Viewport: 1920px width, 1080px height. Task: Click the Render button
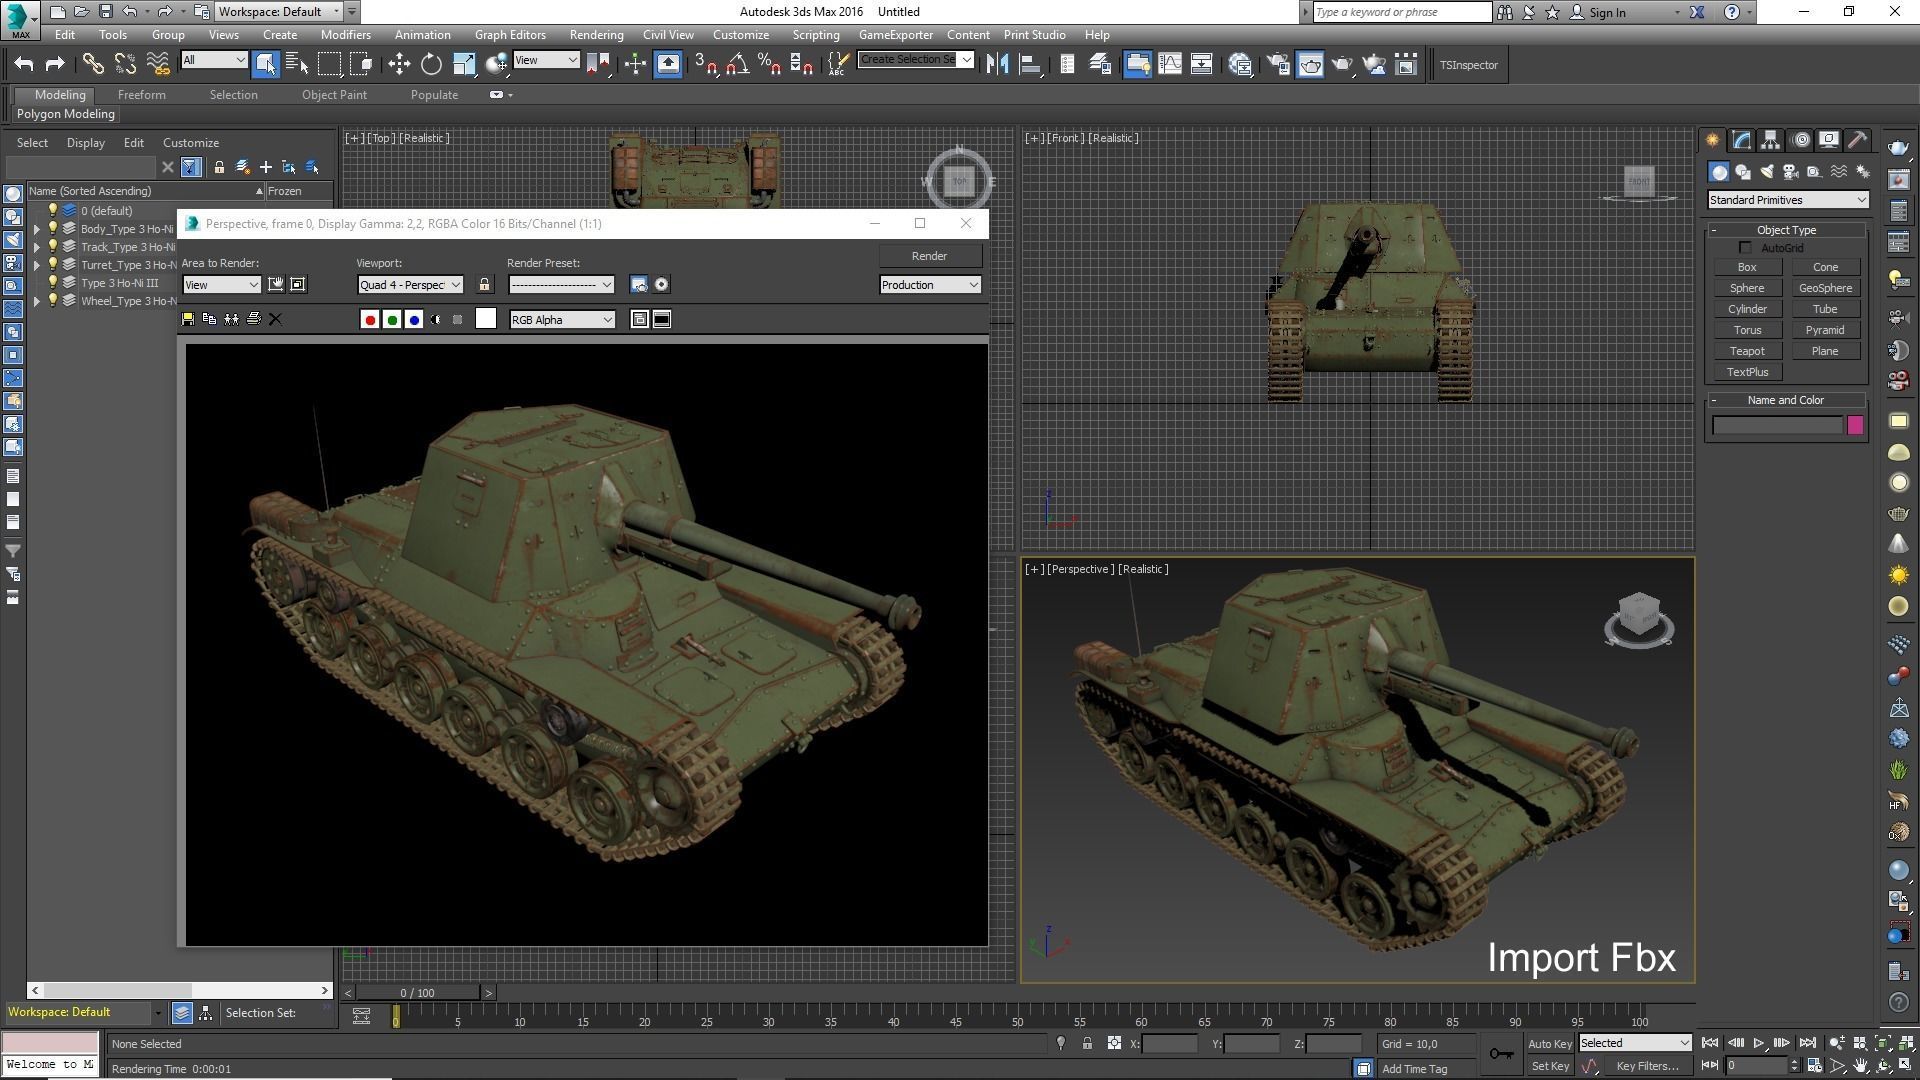[x=929, y=256]
